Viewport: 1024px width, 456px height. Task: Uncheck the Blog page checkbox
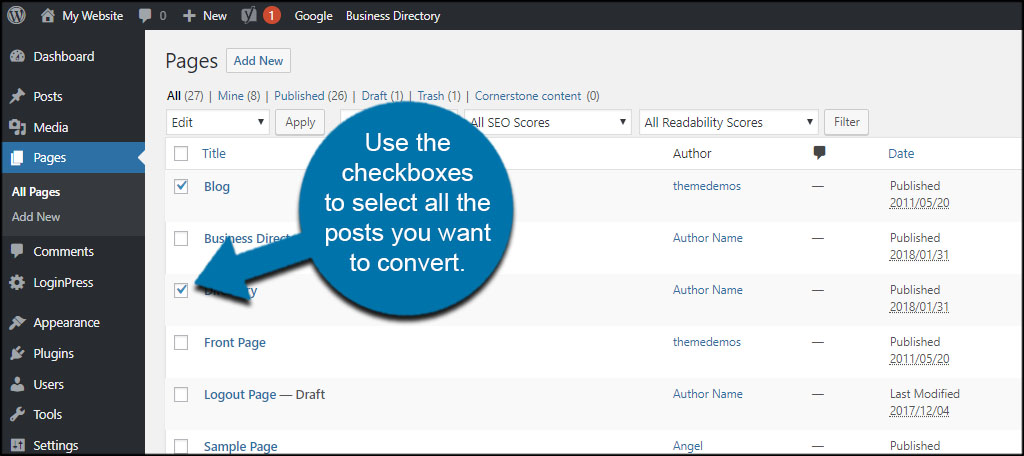pos(181,186)
